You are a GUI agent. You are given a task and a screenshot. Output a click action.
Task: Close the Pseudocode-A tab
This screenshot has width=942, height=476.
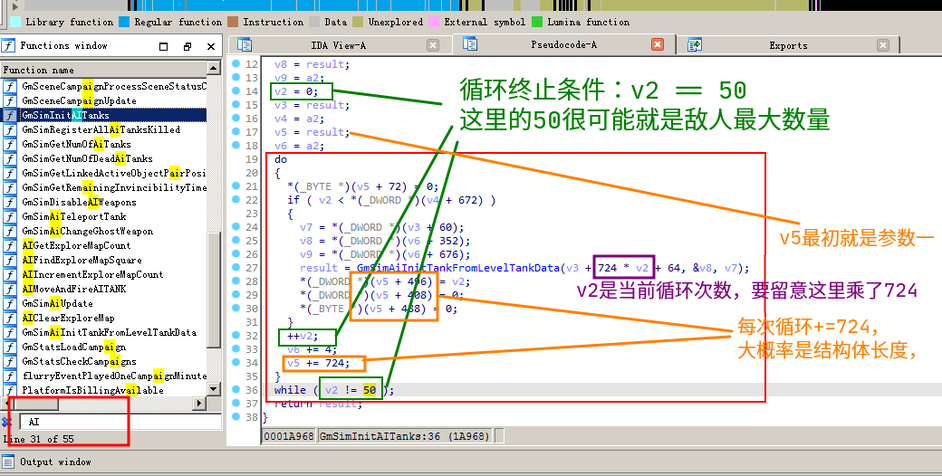click(x=658, y=45)
